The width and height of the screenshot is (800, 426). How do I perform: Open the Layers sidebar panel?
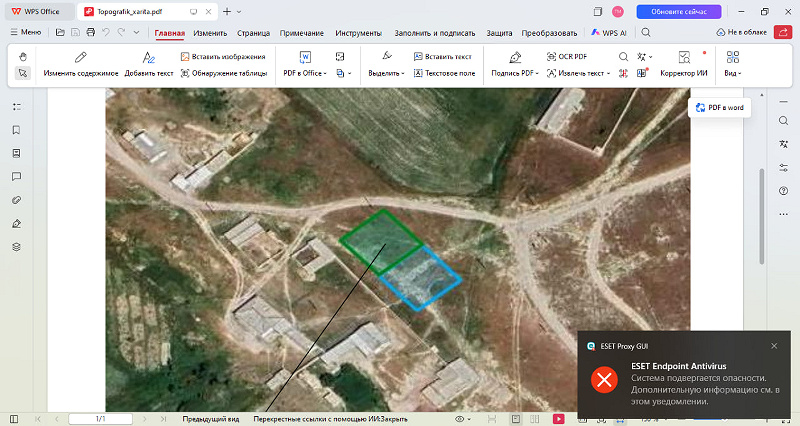(16, 247)
